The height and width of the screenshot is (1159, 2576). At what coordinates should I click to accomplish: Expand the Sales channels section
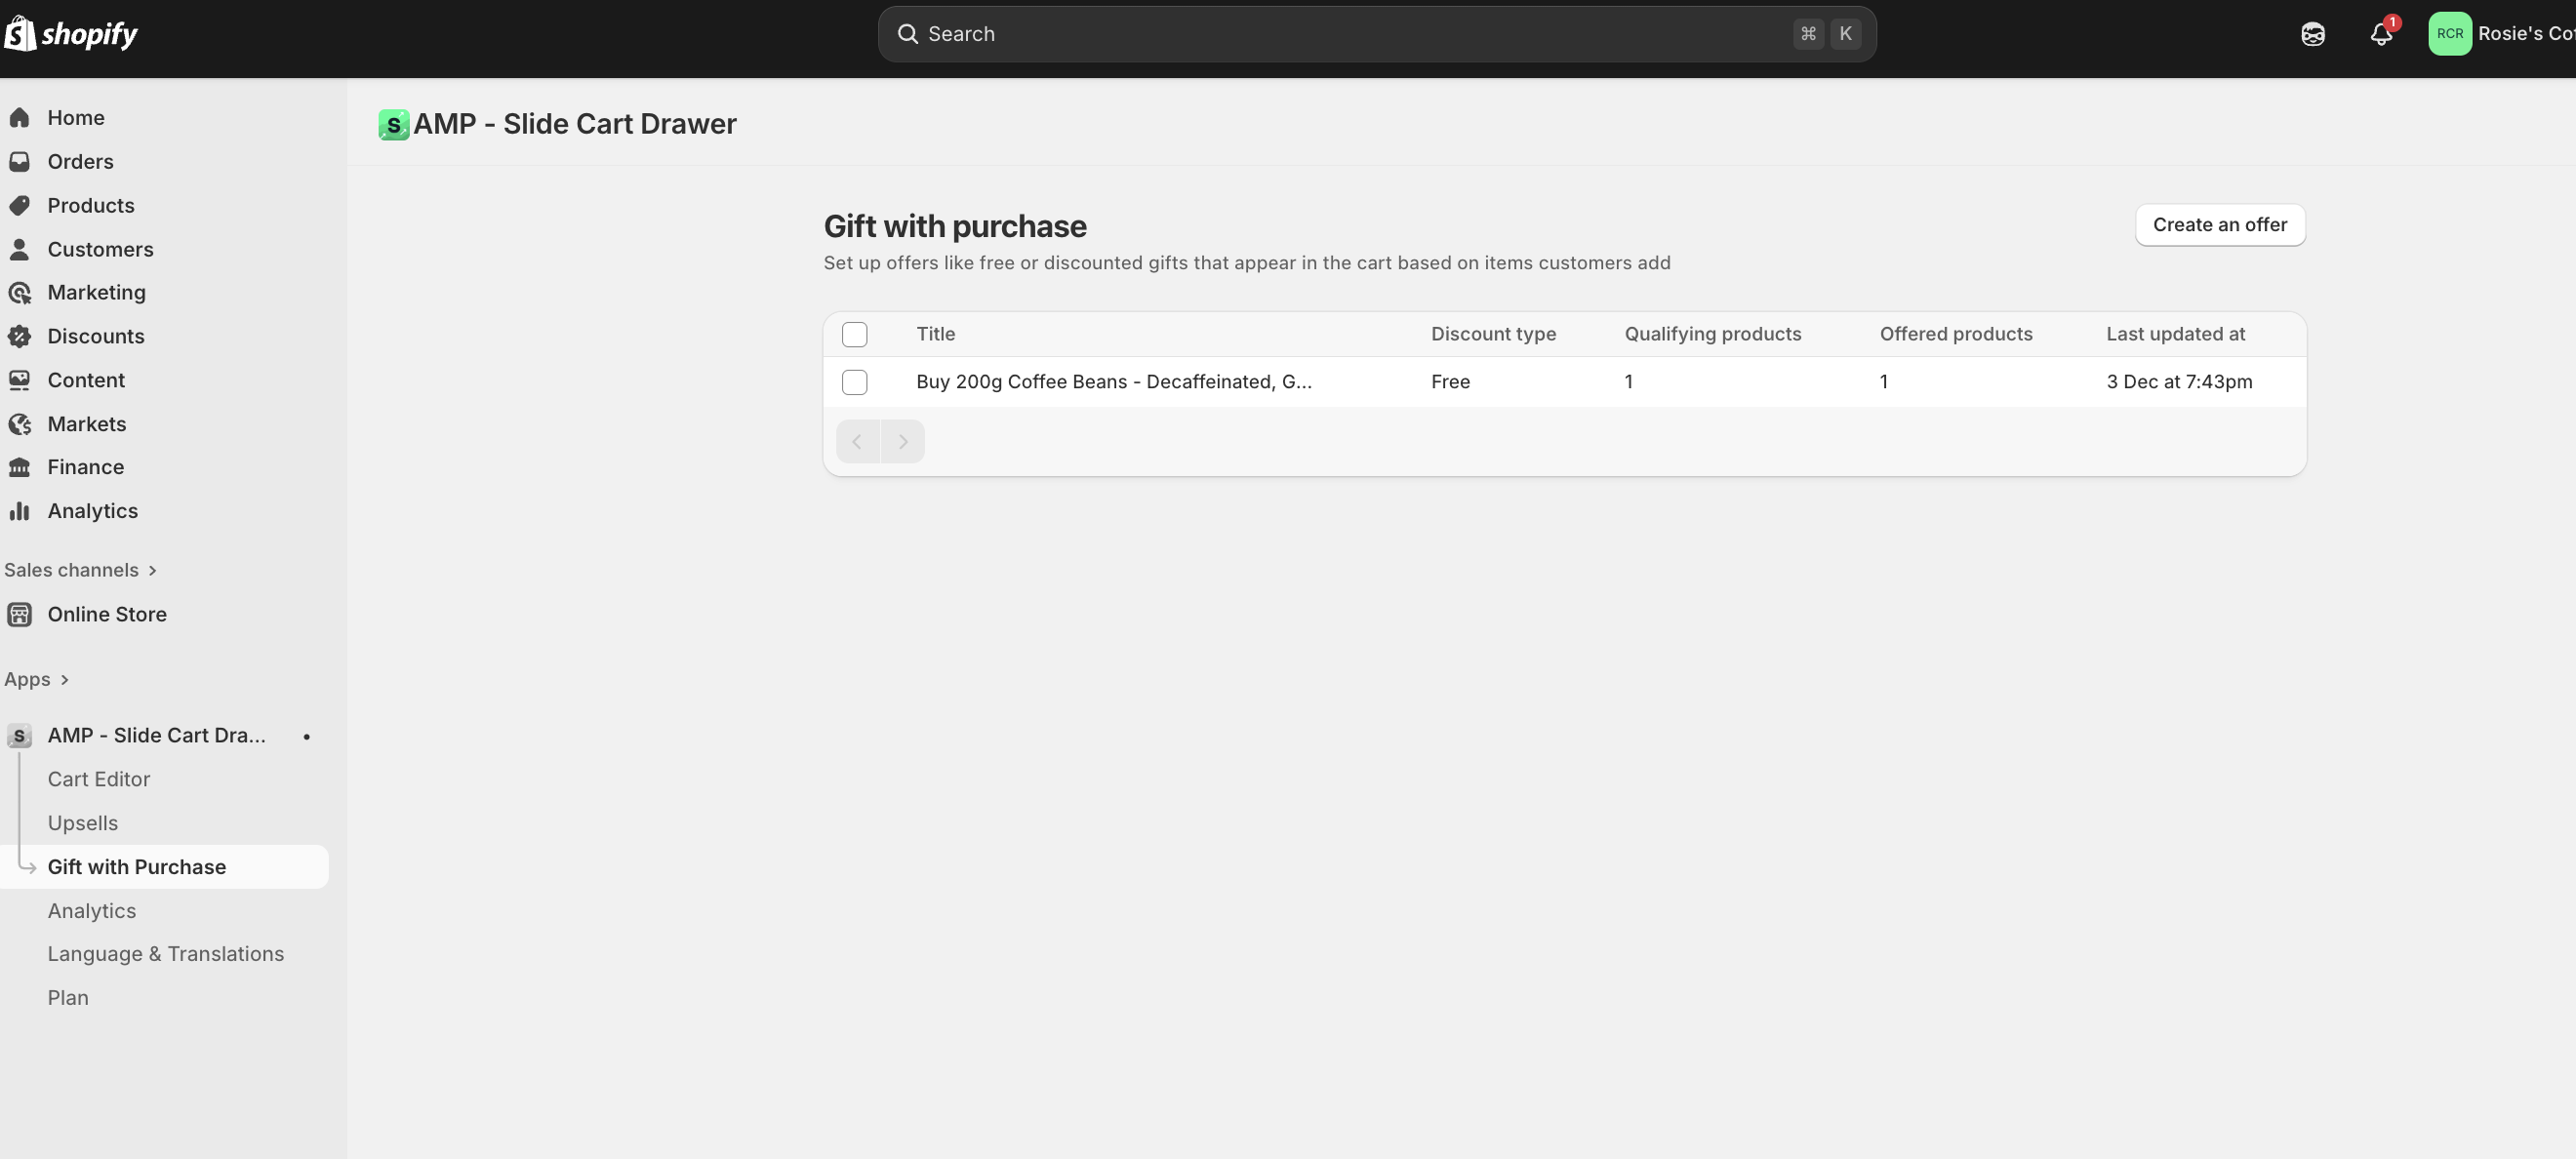click(x=152, y=570)
